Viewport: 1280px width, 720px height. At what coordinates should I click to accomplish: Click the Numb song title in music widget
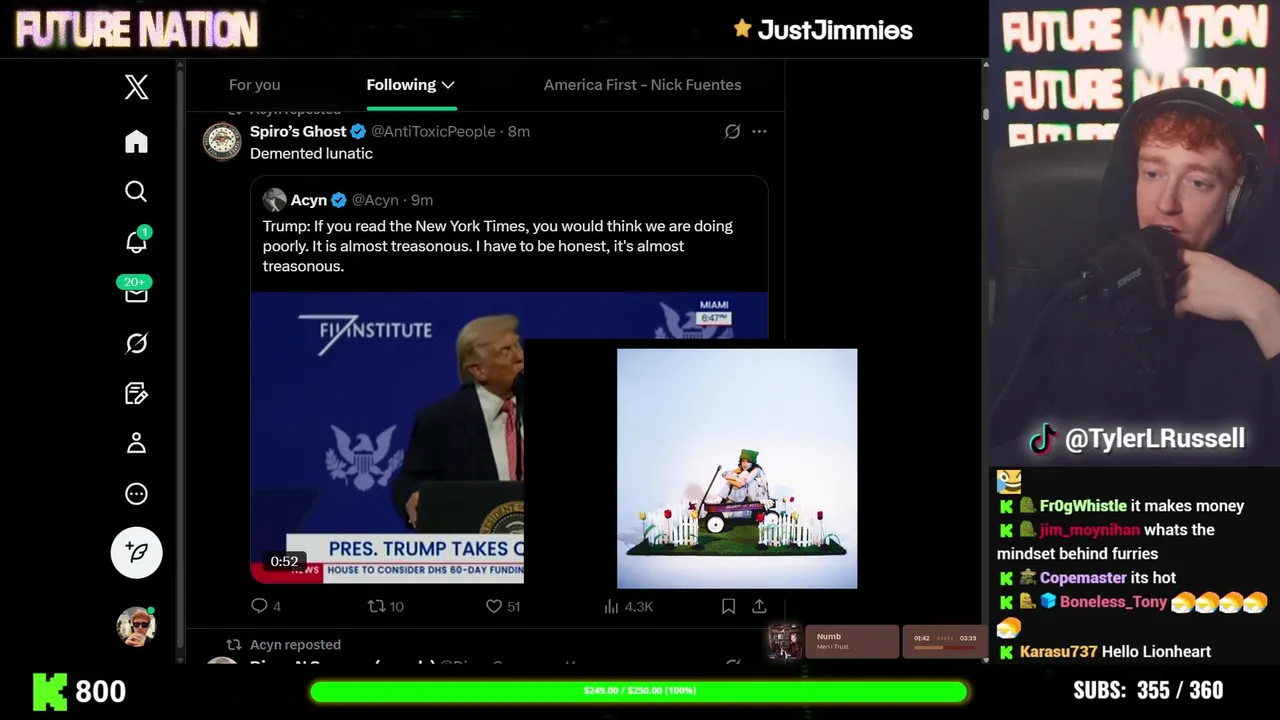pyautogui.click(x=829, y=636)
